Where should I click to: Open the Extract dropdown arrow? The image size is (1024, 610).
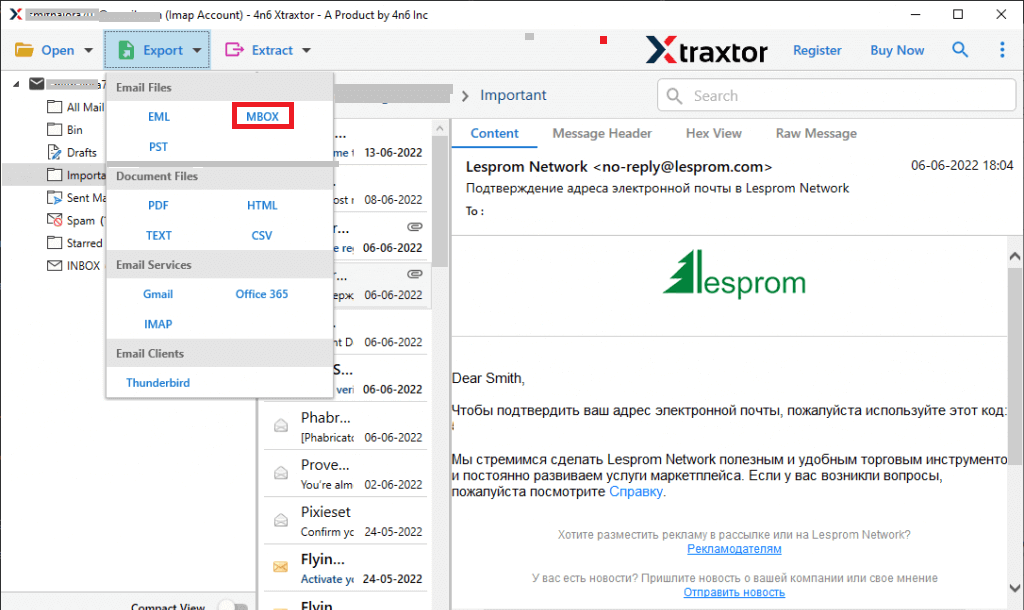[x=305, y=49]
